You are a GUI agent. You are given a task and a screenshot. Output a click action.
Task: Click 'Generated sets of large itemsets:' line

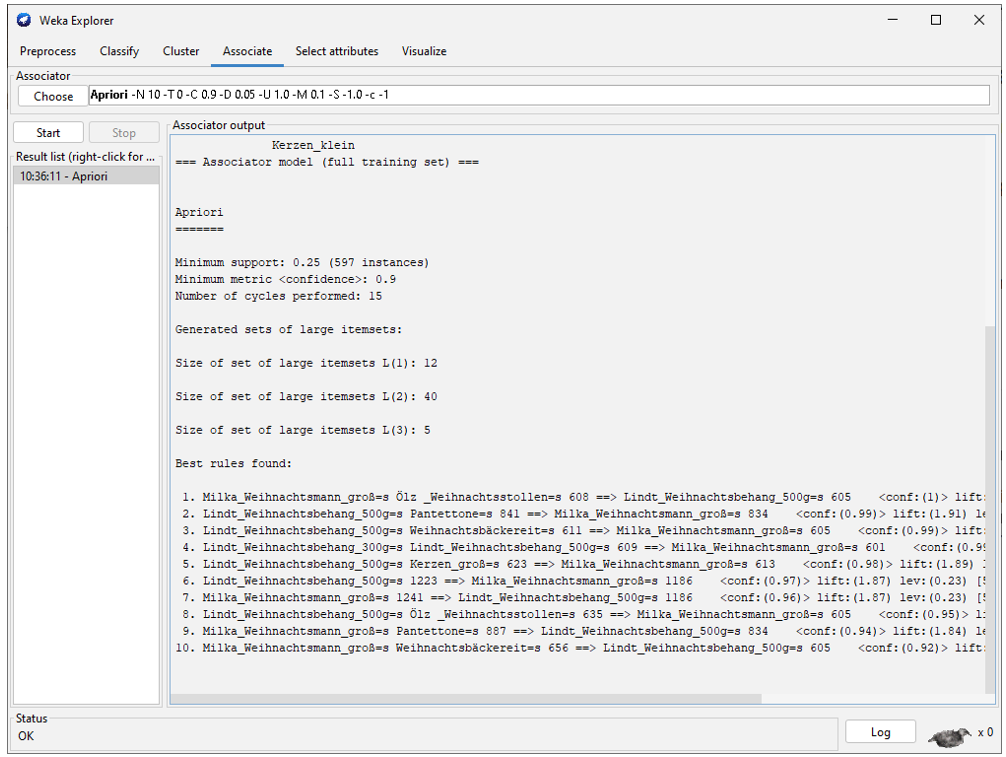[x=289, y=329]
